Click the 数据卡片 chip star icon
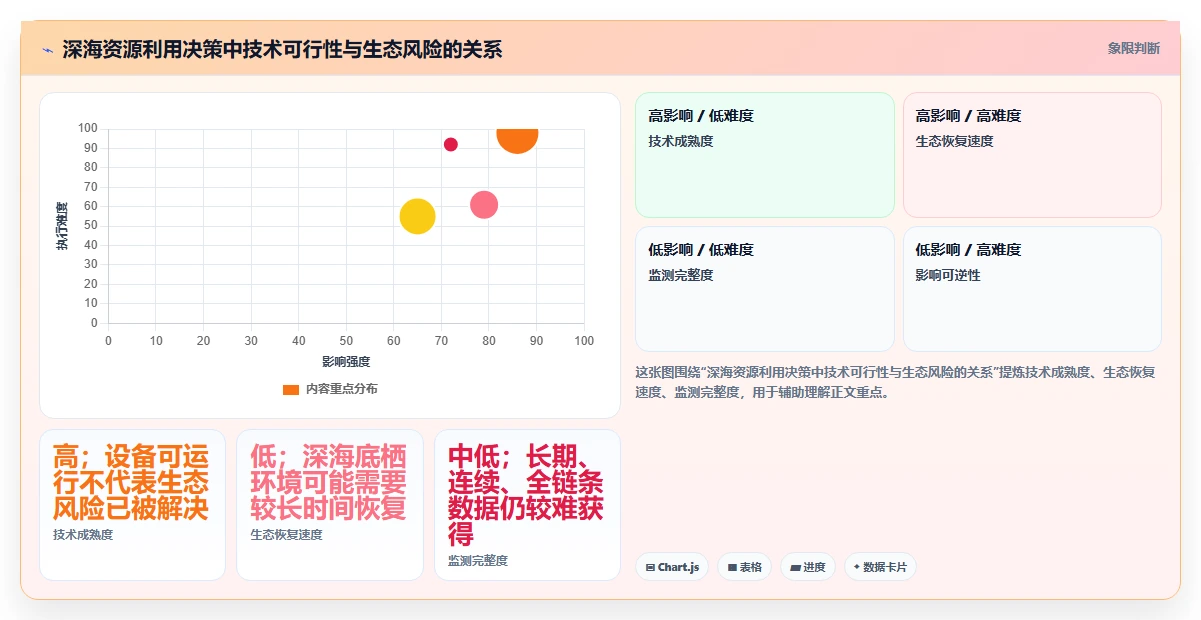 pos(857,567)
